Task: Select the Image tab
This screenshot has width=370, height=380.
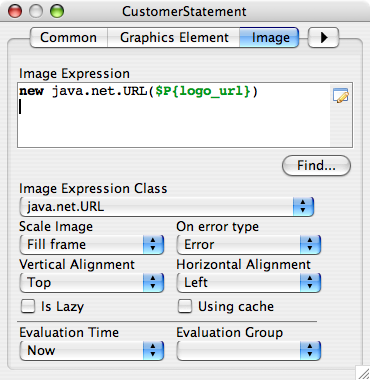Action: point(269,38)
